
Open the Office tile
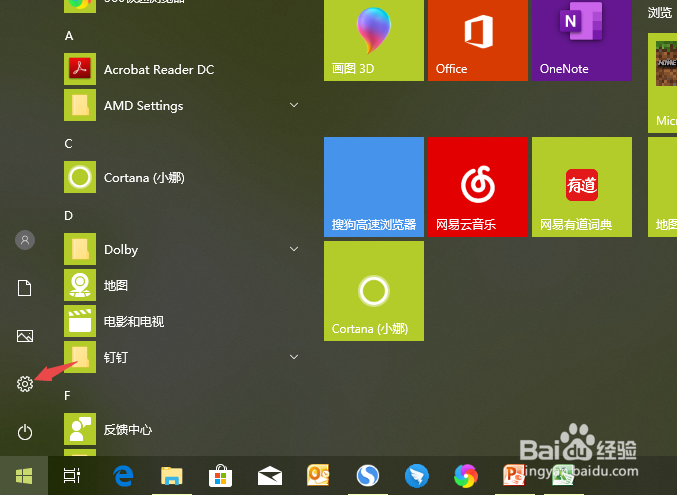tap(478, 39)
